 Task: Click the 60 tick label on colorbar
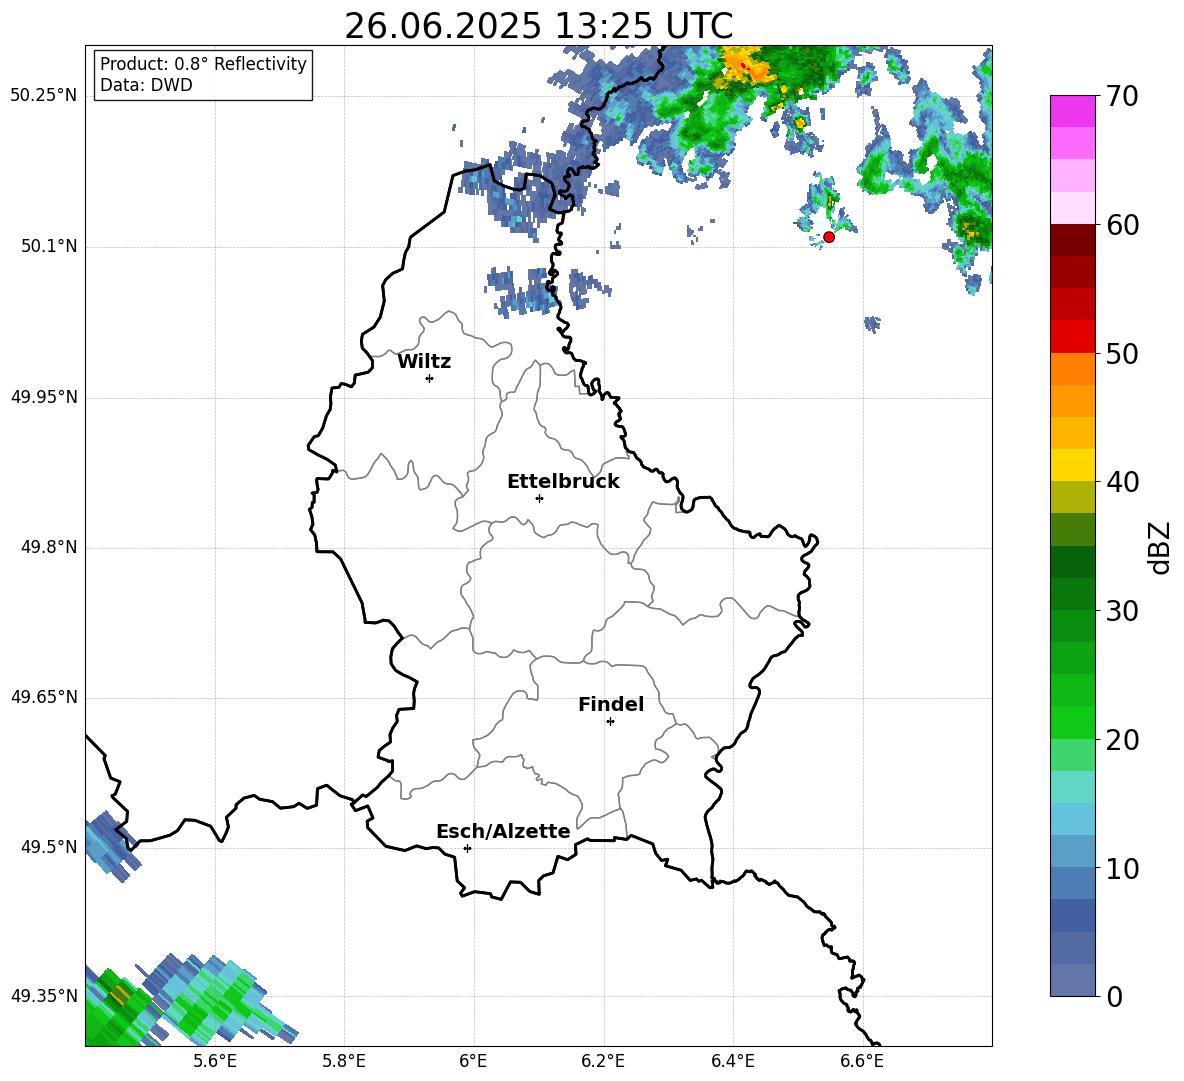click(x=1122, y=225)
